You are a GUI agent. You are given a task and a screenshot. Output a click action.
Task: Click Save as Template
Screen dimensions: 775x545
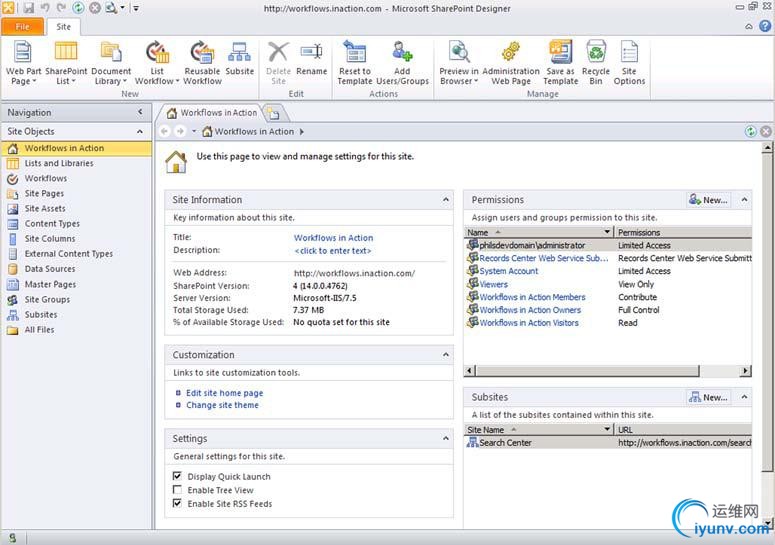560,63
